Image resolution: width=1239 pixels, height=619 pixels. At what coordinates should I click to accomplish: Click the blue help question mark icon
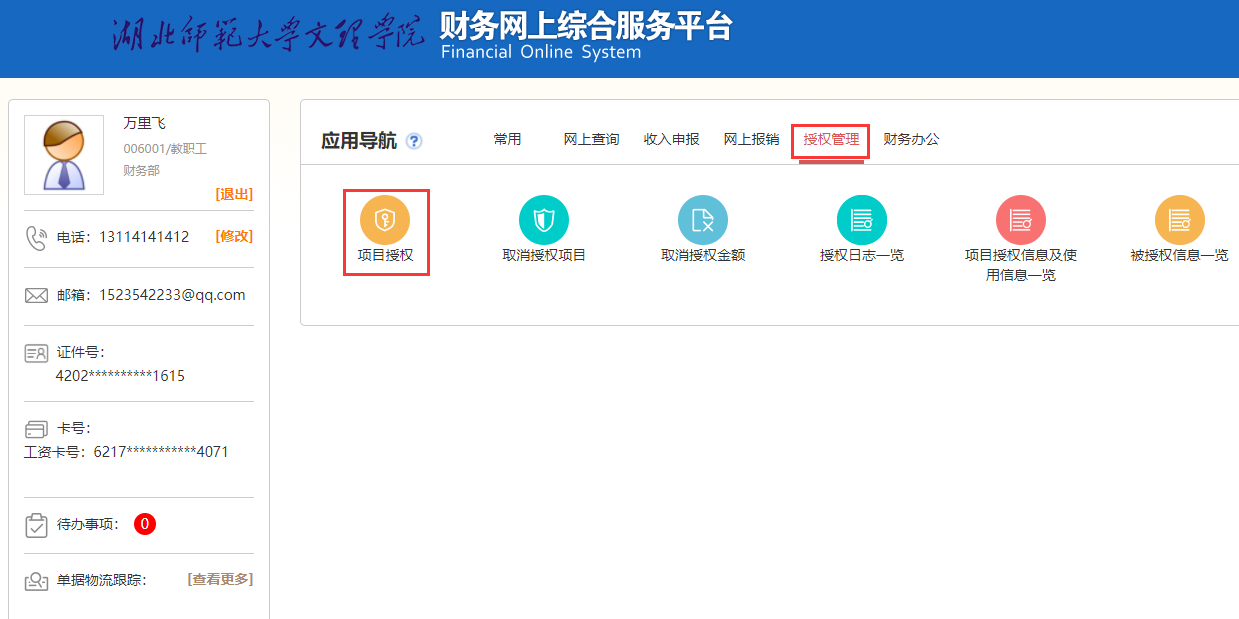coord(414,141)
